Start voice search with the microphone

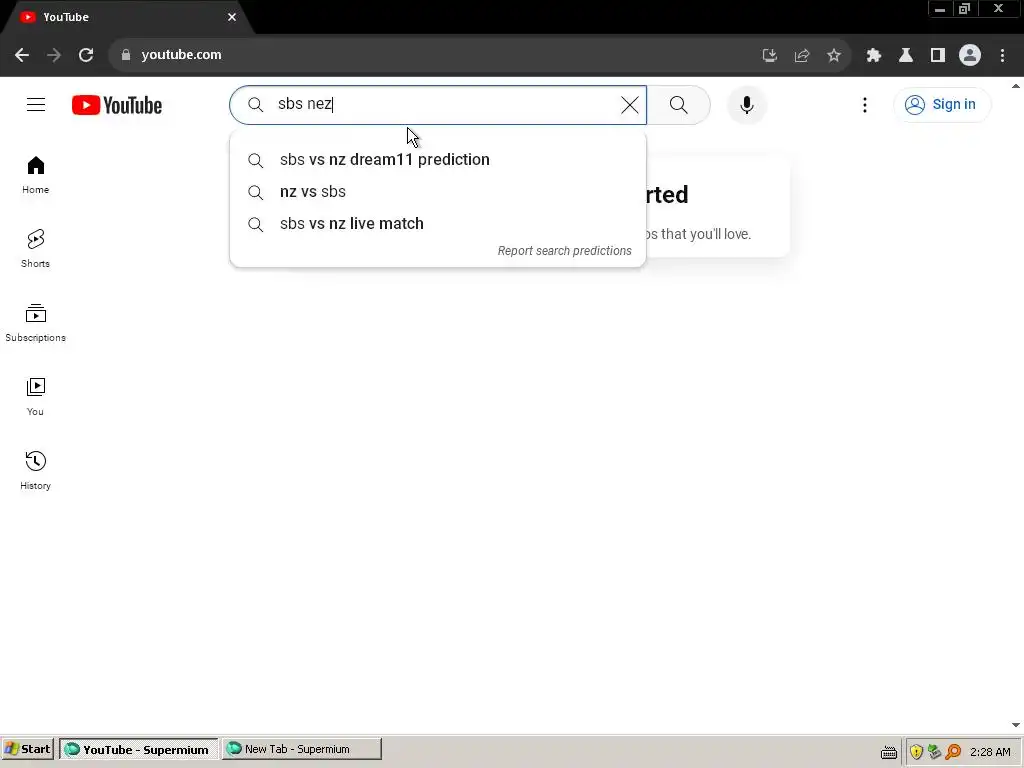pyautogui.click(x=746, y=104)
